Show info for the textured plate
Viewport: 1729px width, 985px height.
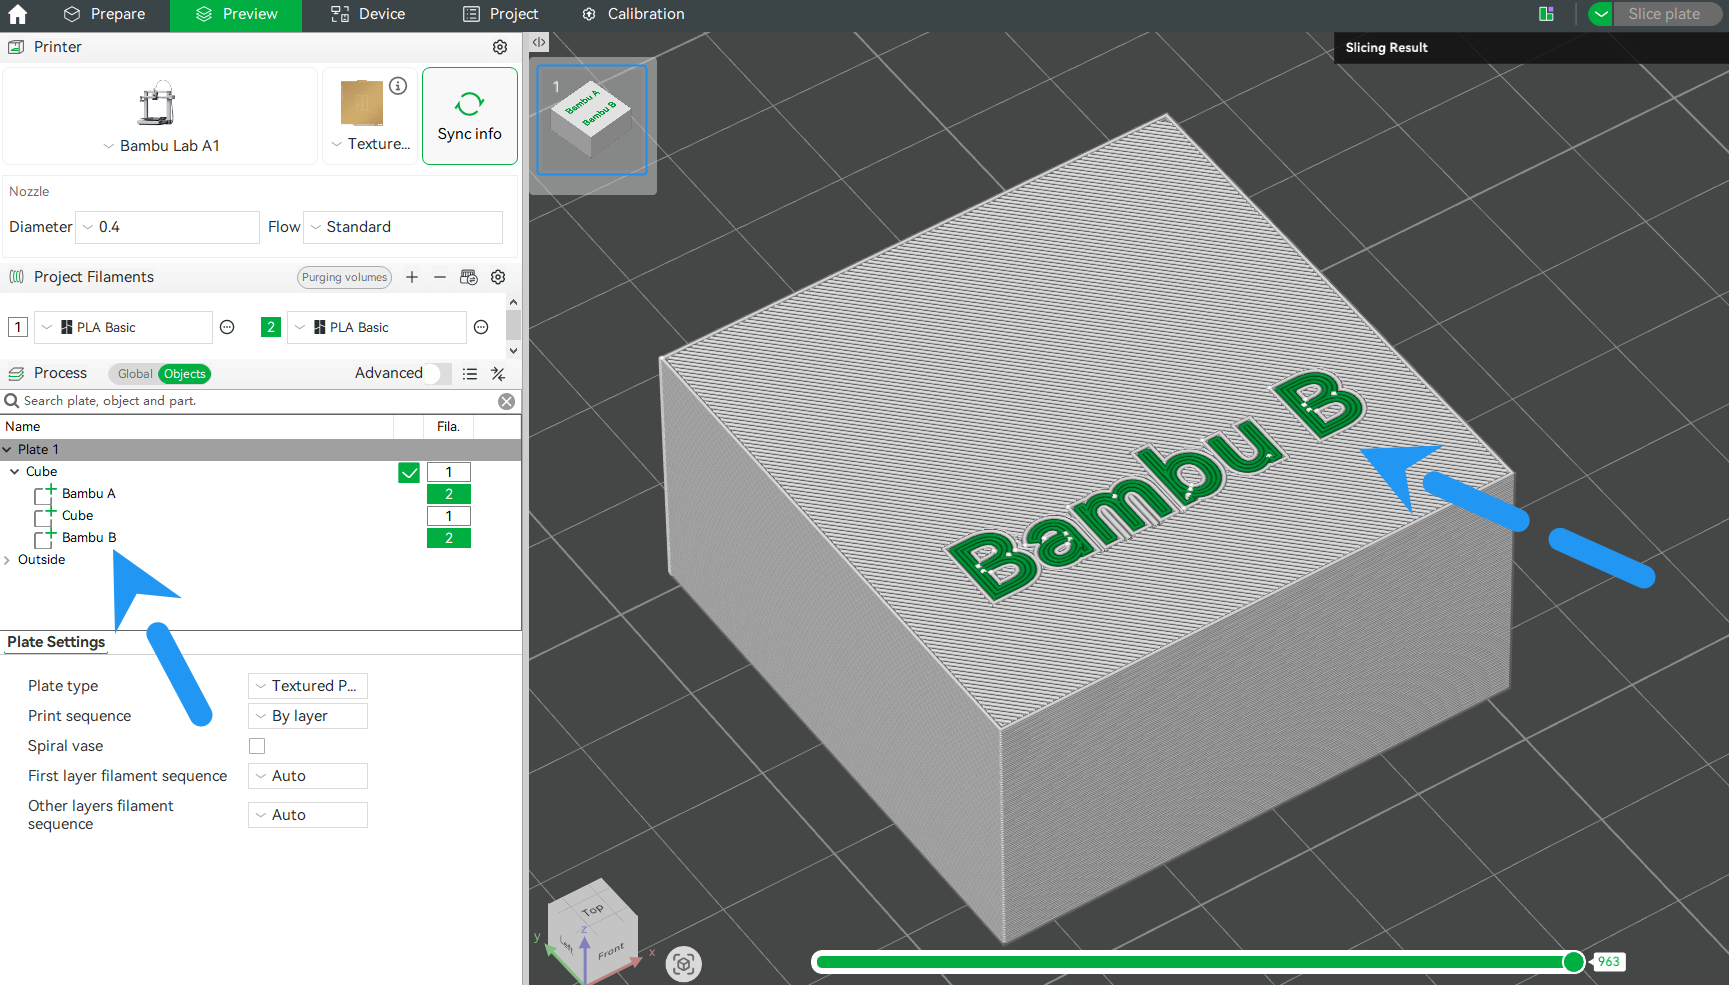pos(398,86)
